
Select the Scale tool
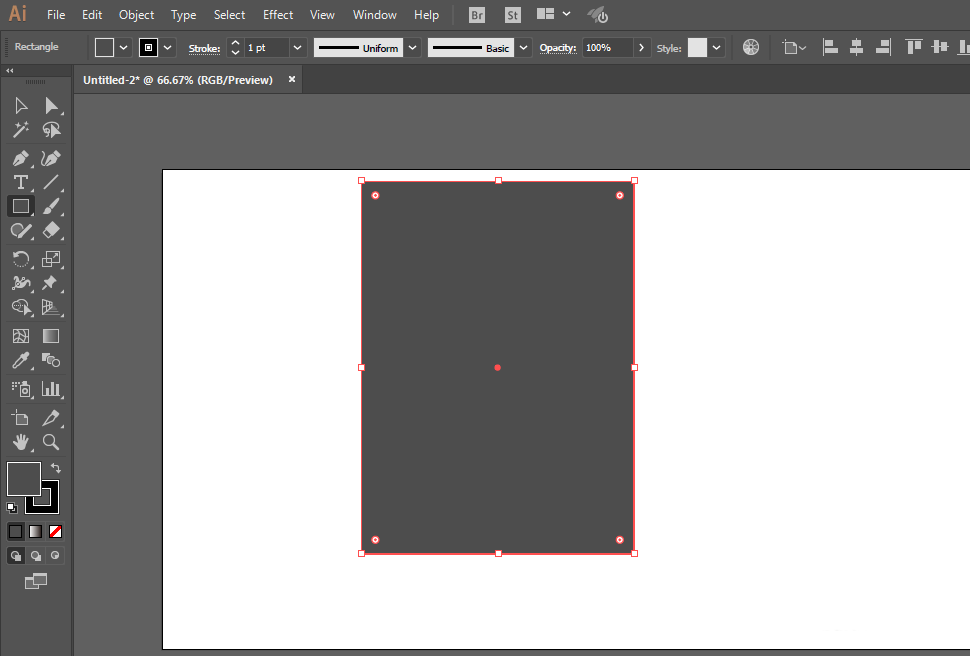[51, 259]
